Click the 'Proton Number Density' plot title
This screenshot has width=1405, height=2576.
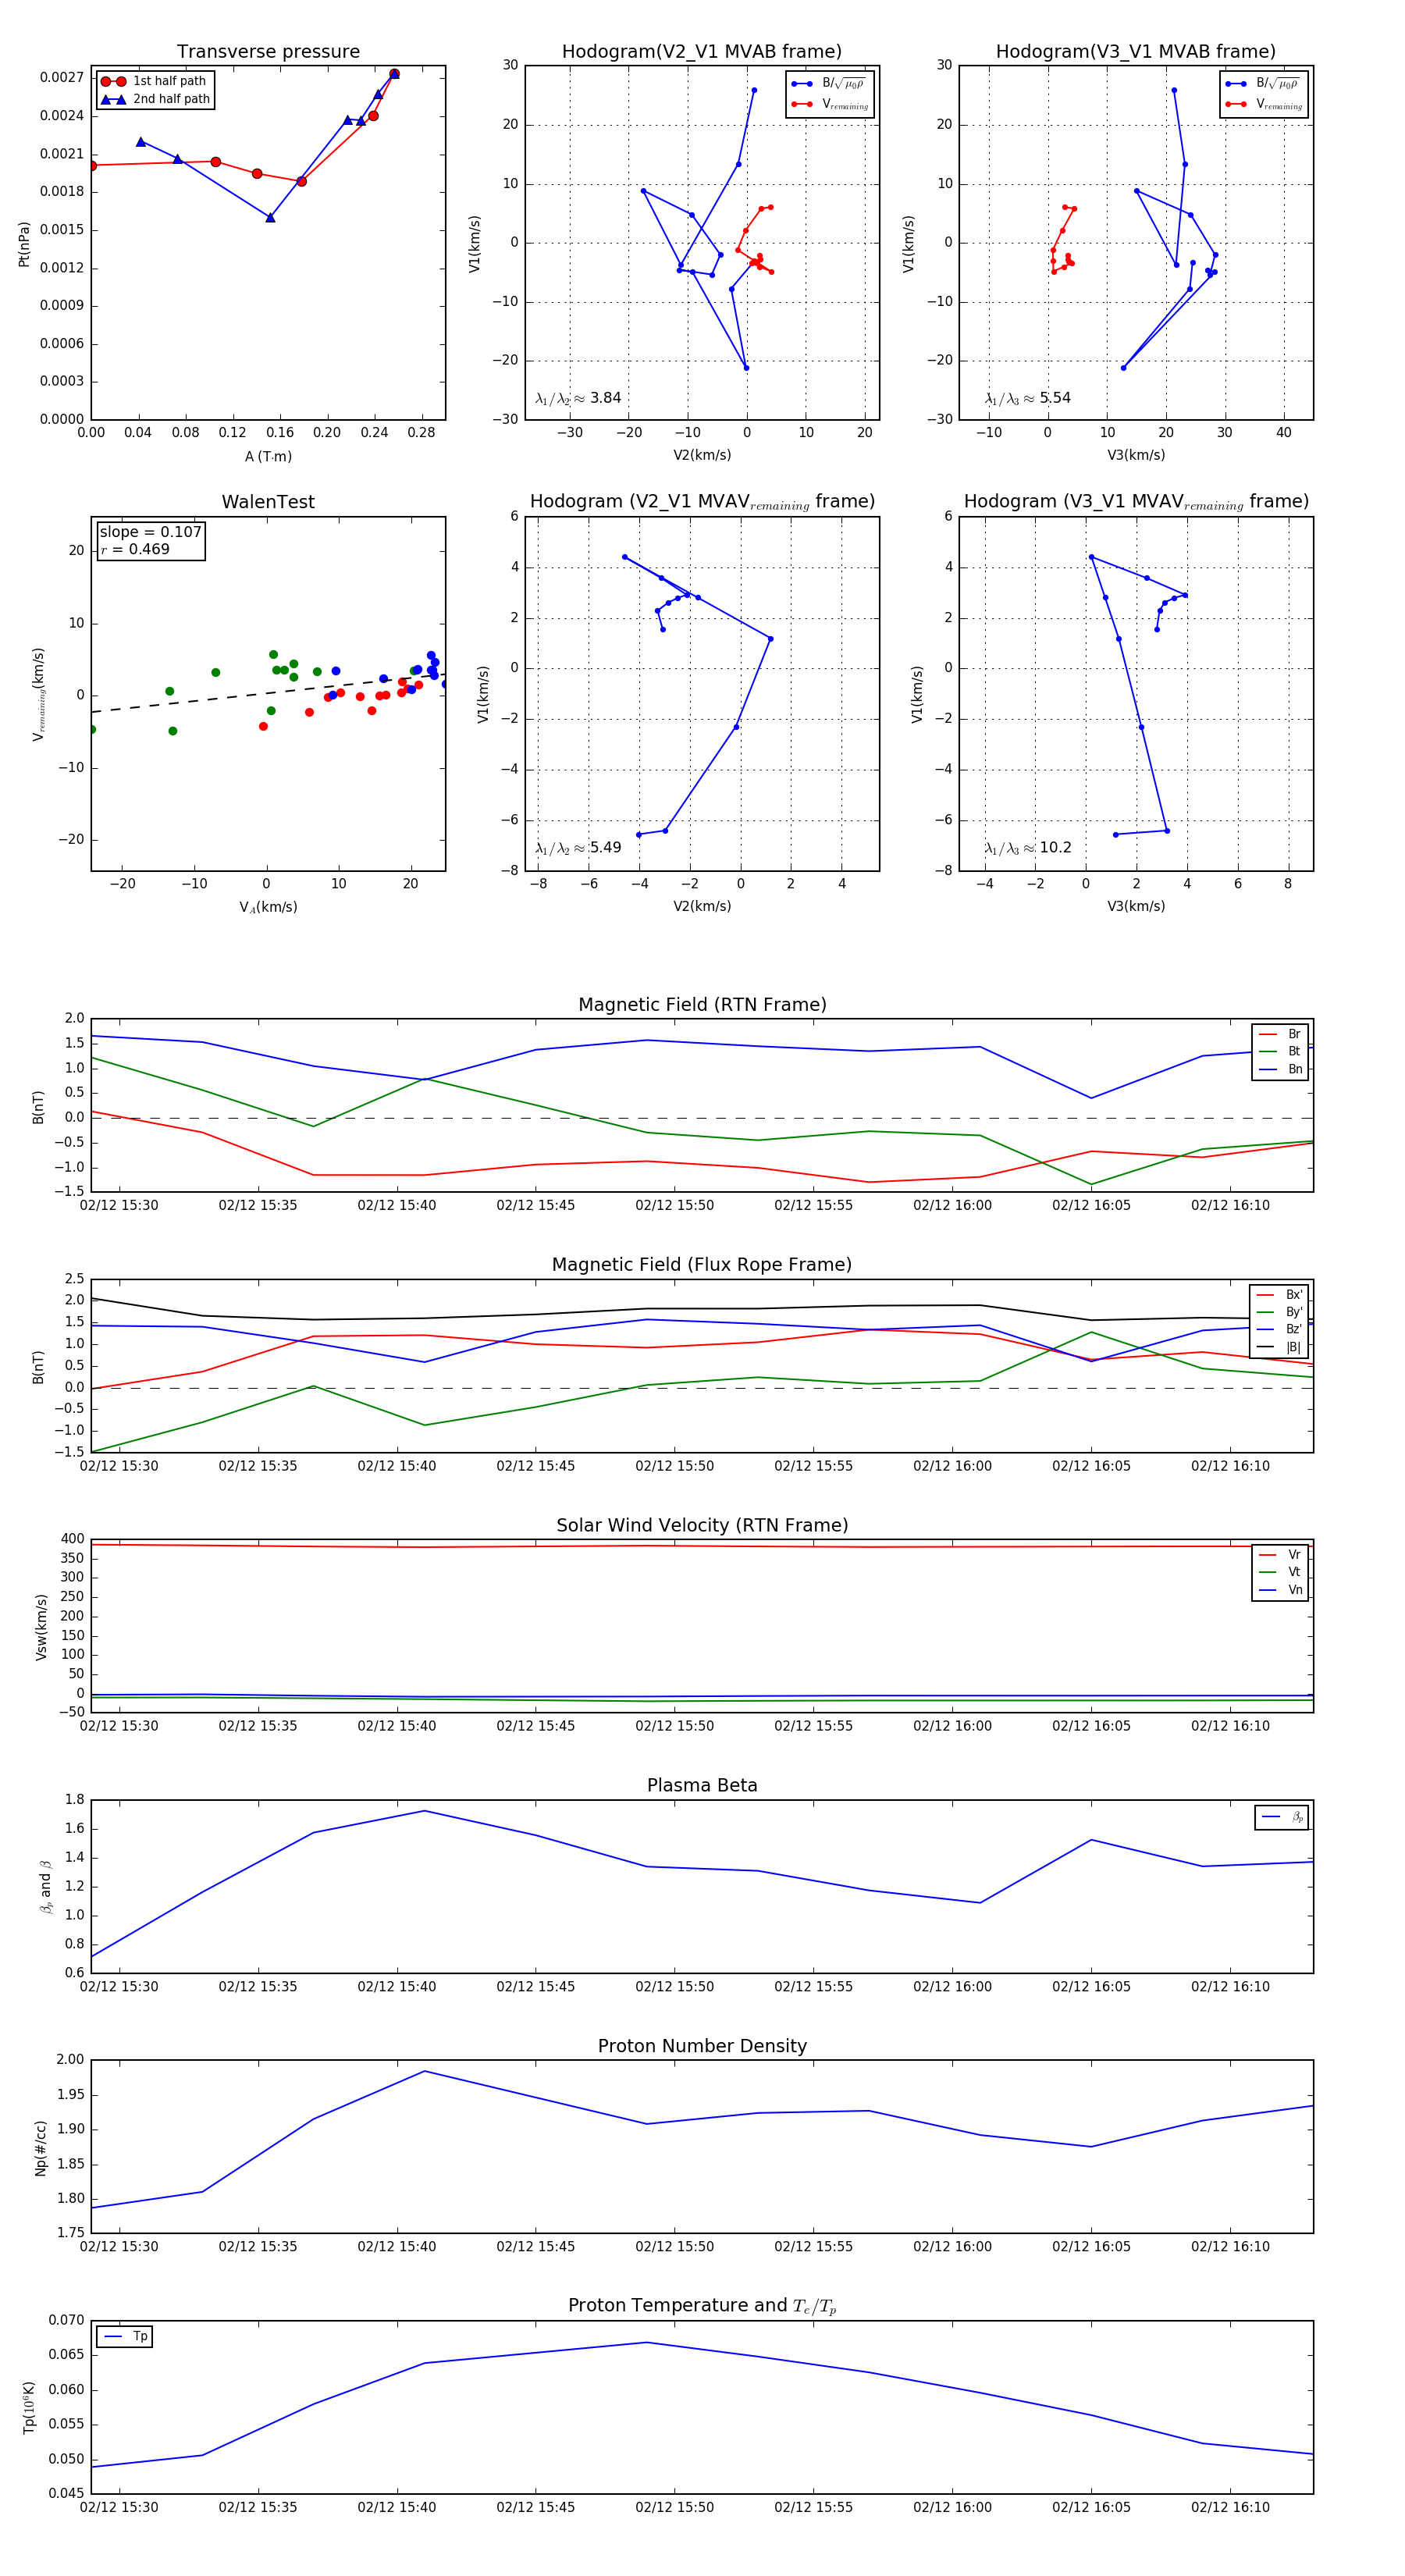702,2046
